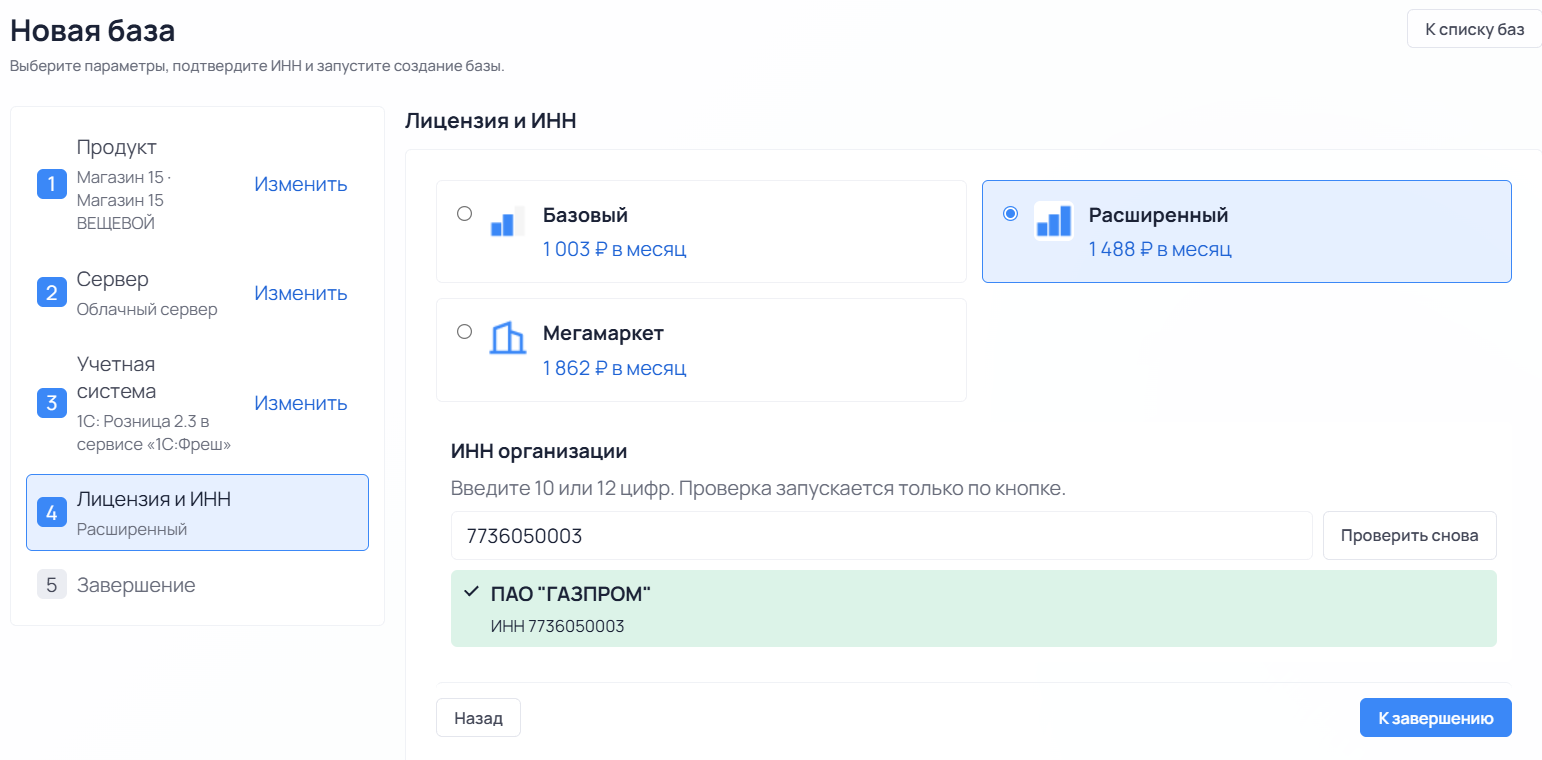Click the 1 488 ₽ в месяц price
The width and height of the screenshot is (1542, 760).
click(1160, 249)
